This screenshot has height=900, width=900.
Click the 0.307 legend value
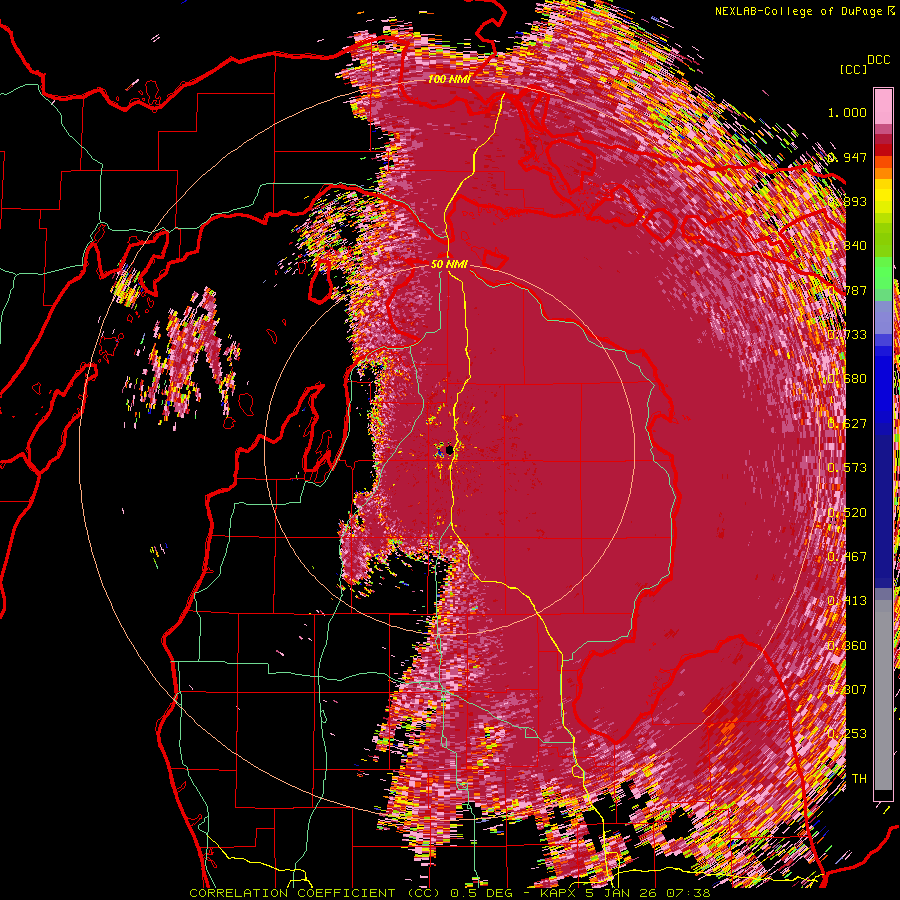point(847,690)
